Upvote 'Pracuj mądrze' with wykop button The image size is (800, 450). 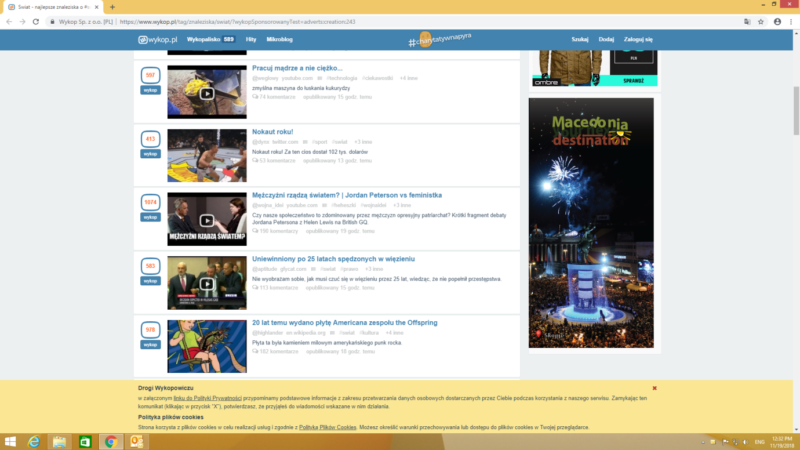point(151,90)
